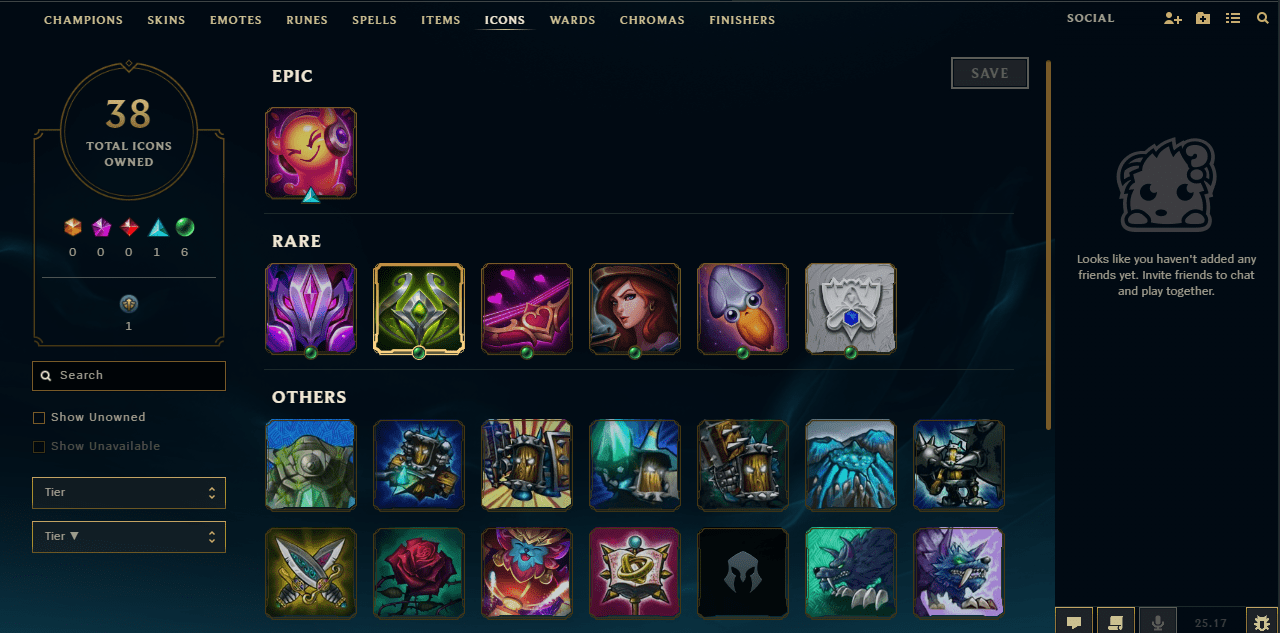This screenshot has height=633, width=1280.
Task: Open the Tier ▼ sort dropdown
Action: [x=129, y=537]
